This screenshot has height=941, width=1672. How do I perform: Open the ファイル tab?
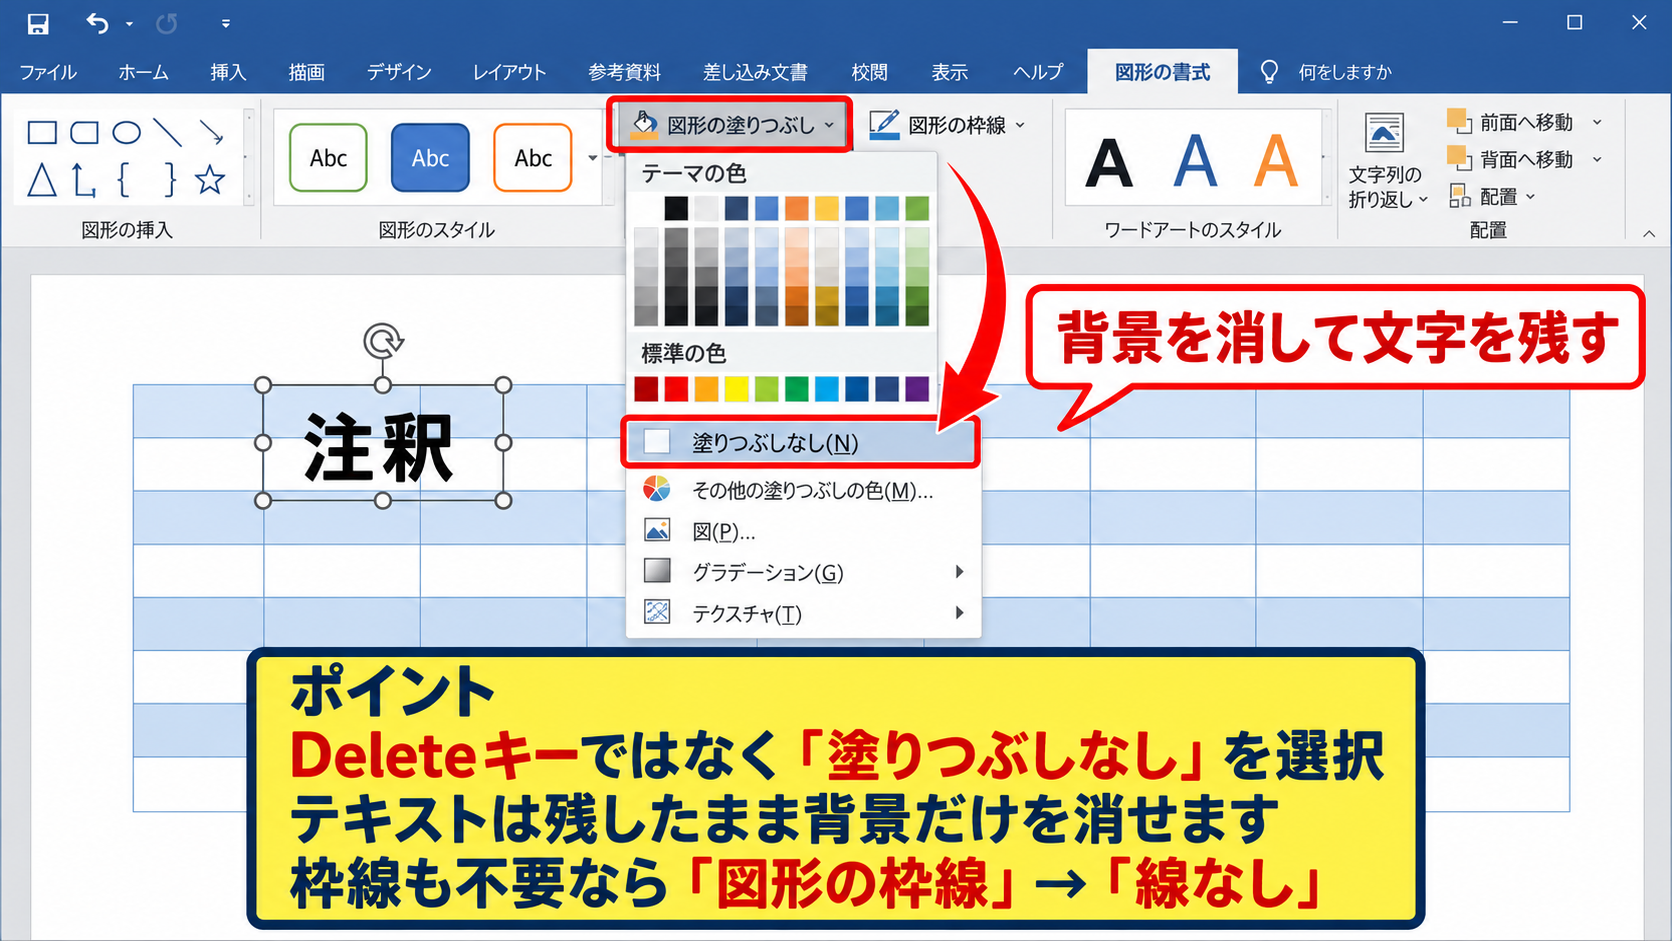pyautogui.click(x=48, y=72)
